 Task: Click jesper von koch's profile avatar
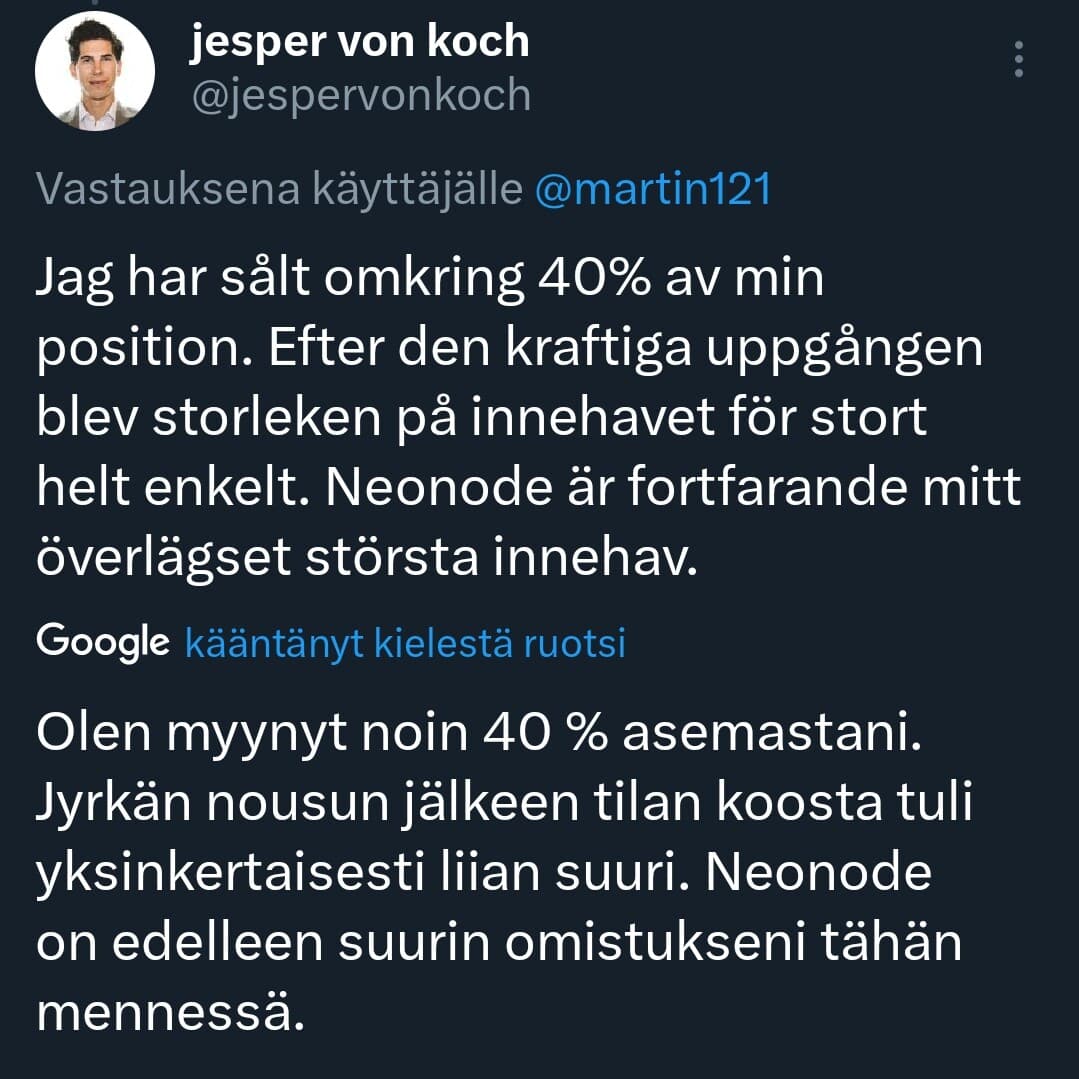(95, 72)
